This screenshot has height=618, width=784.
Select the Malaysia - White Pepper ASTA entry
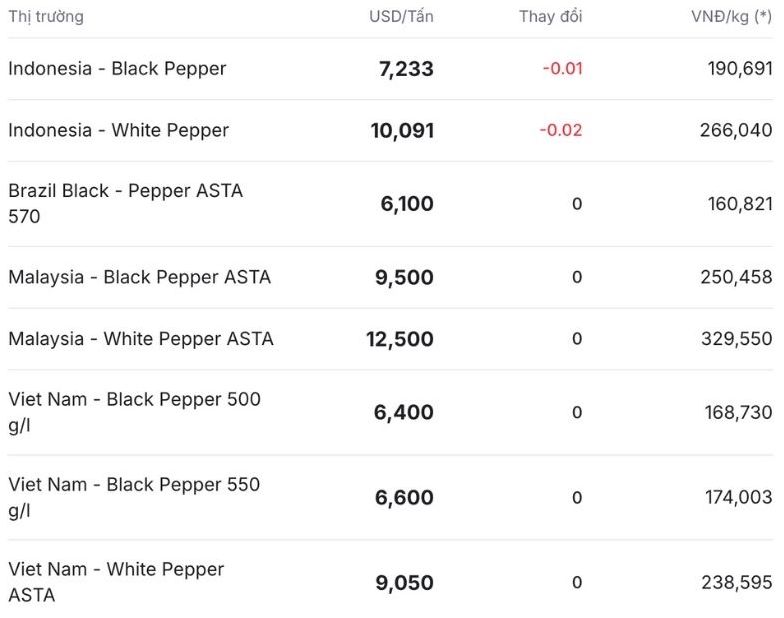(140, 339)
